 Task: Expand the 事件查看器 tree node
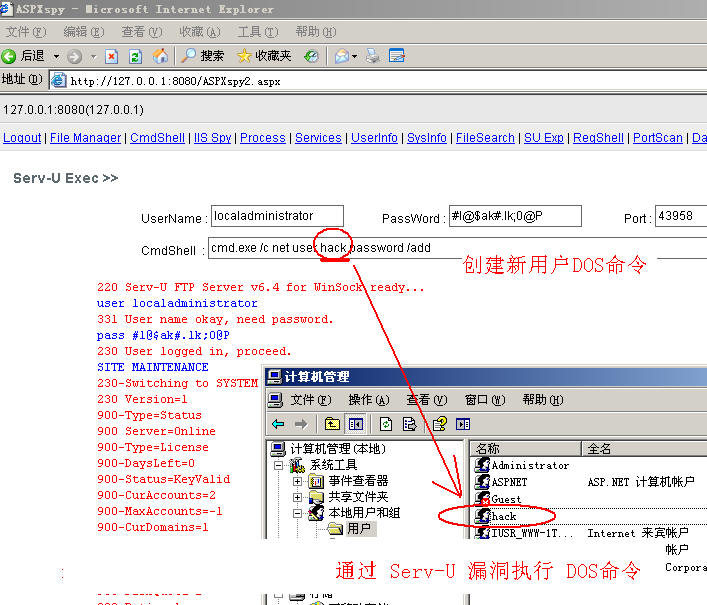[x=297, y=481]
